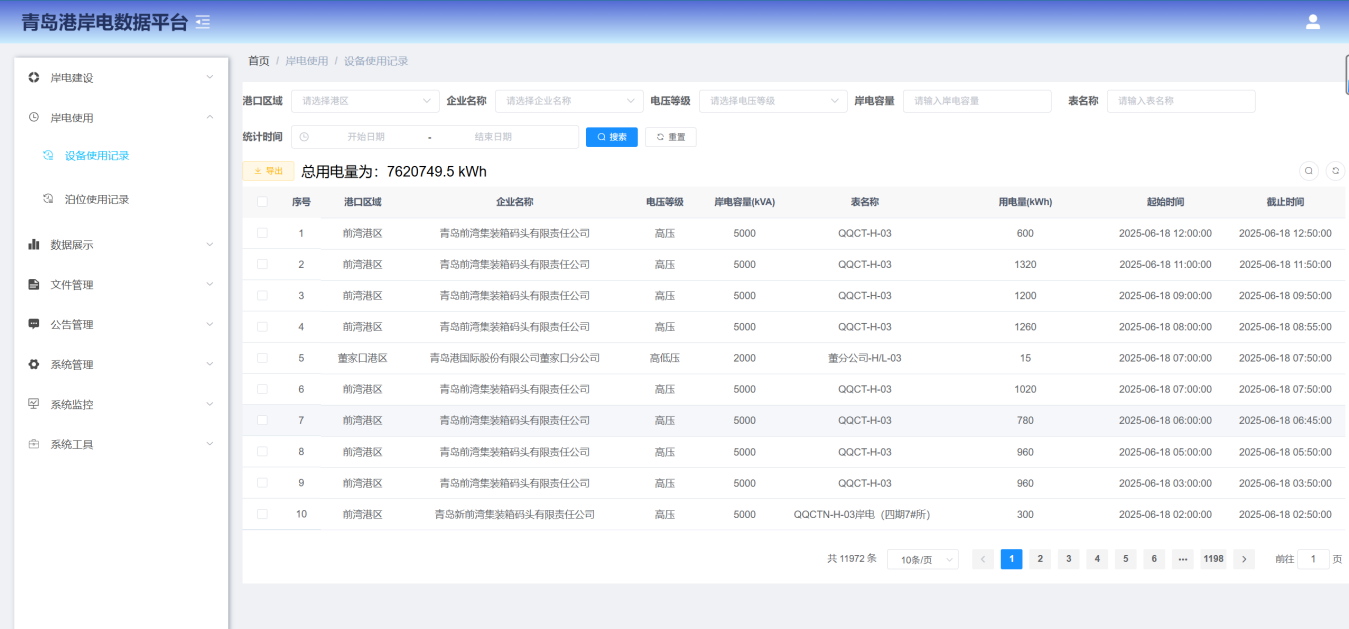Go to page 3
The height and width of the screenshot is (629, 1349).
tap(1069, 559)
